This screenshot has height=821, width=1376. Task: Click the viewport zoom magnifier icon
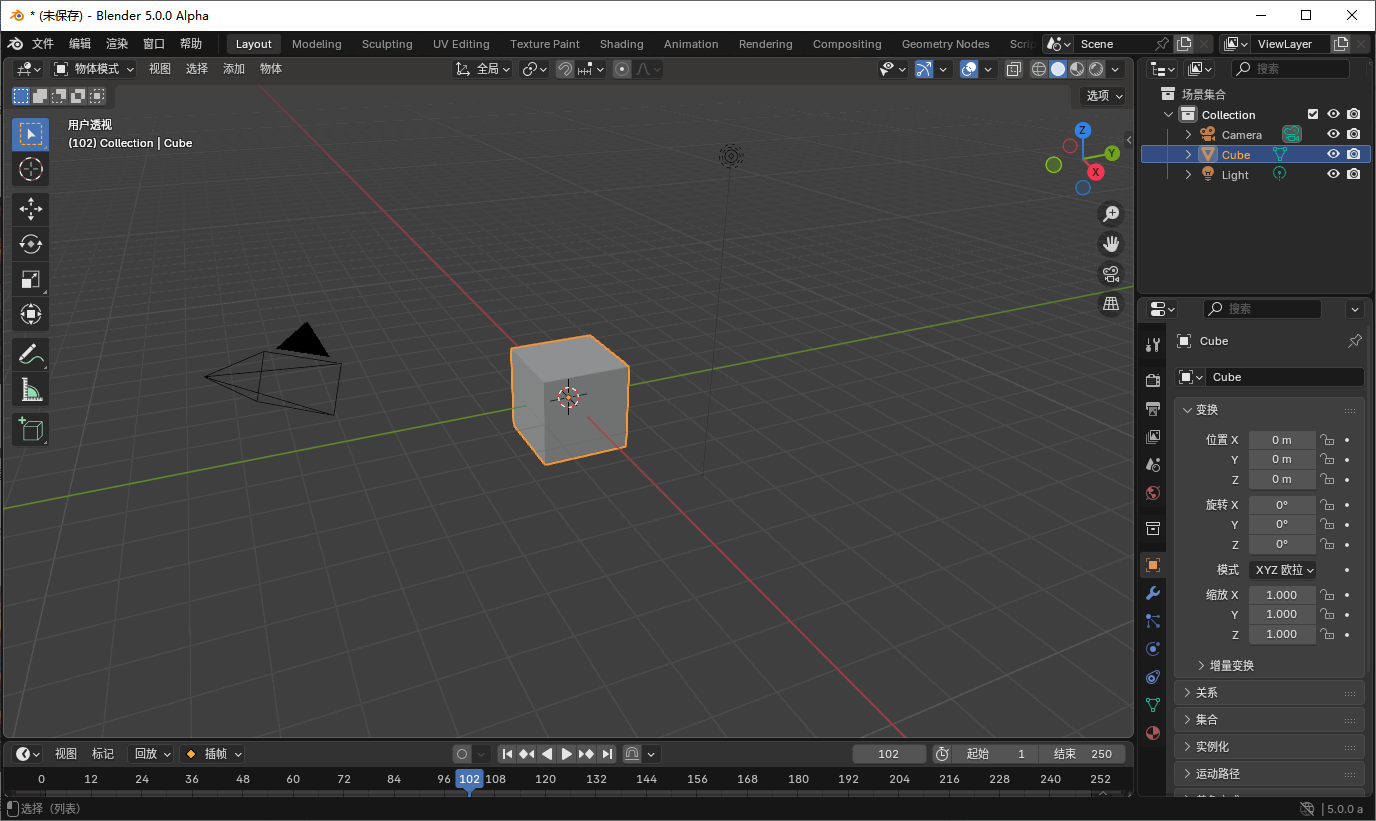pos(1111,213)
